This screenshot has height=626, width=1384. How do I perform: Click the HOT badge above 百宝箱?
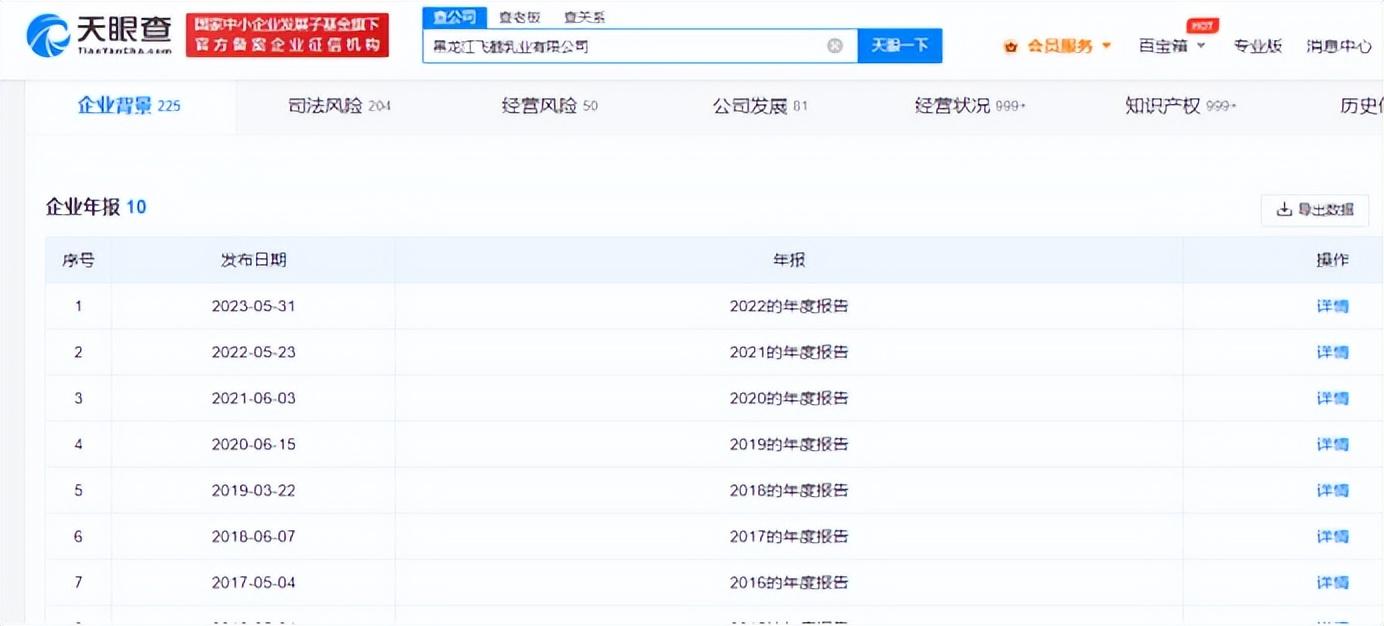click(1201, 26)
